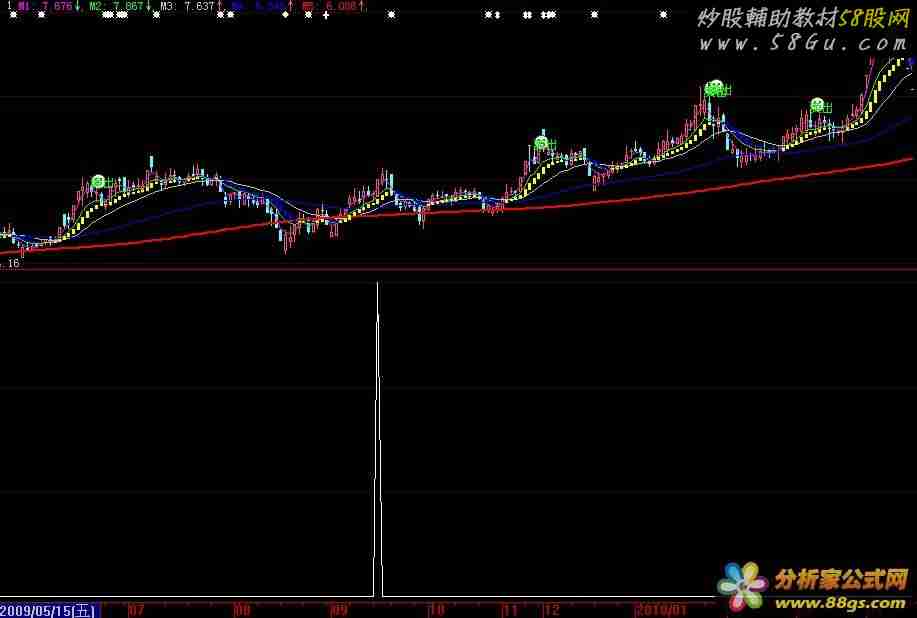Click the M2 moving average value 7.867
This screenshot has height=618, width=917.
127,6
